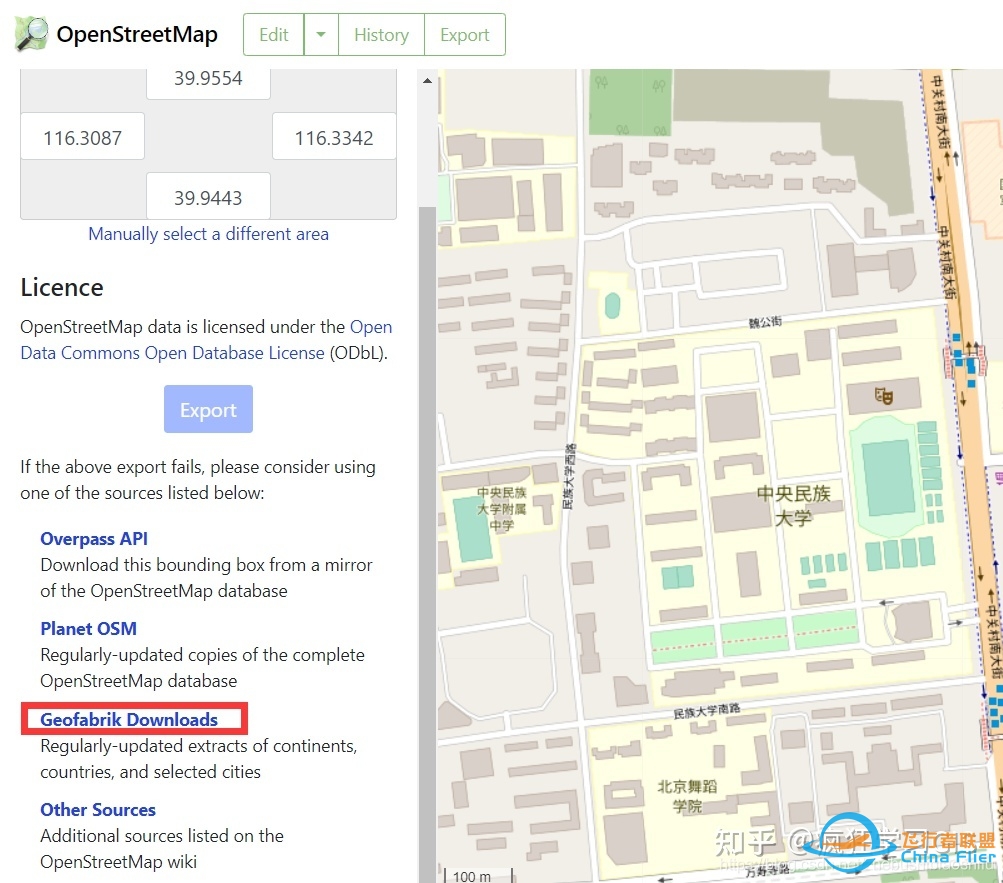Open the Other Sources link
Viewport: 1003px width, 883px height.
[97, 809]
